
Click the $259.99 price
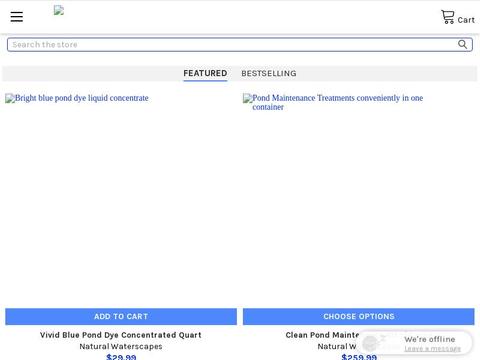359,357
